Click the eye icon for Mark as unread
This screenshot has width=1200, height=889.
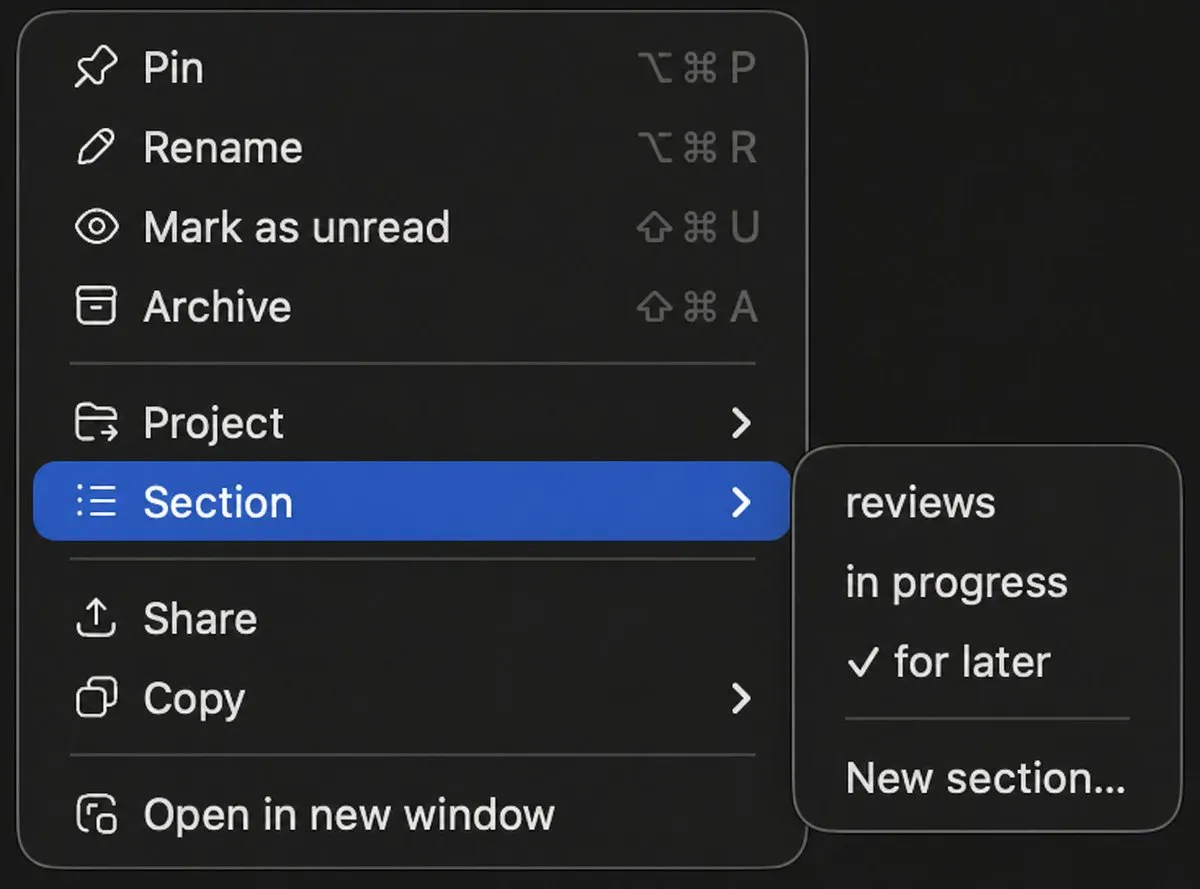click(x=96, y=227)
